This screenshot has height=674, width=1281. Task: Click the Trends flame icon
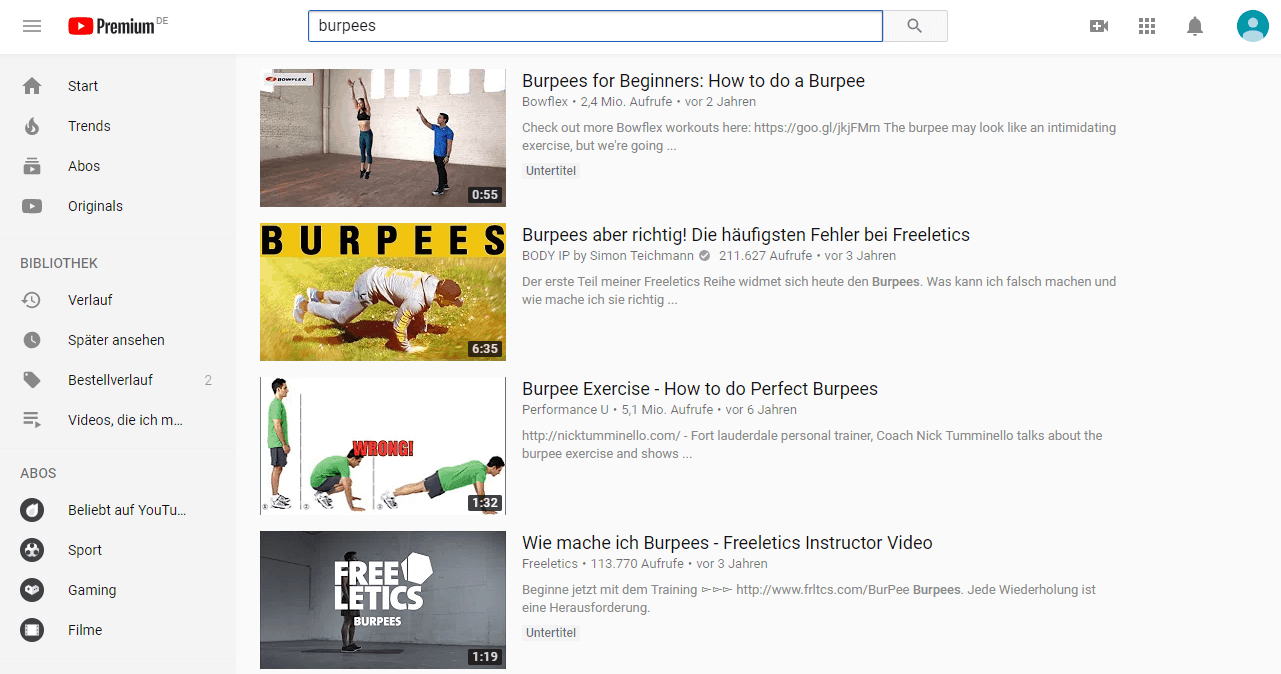pos(32,126)
